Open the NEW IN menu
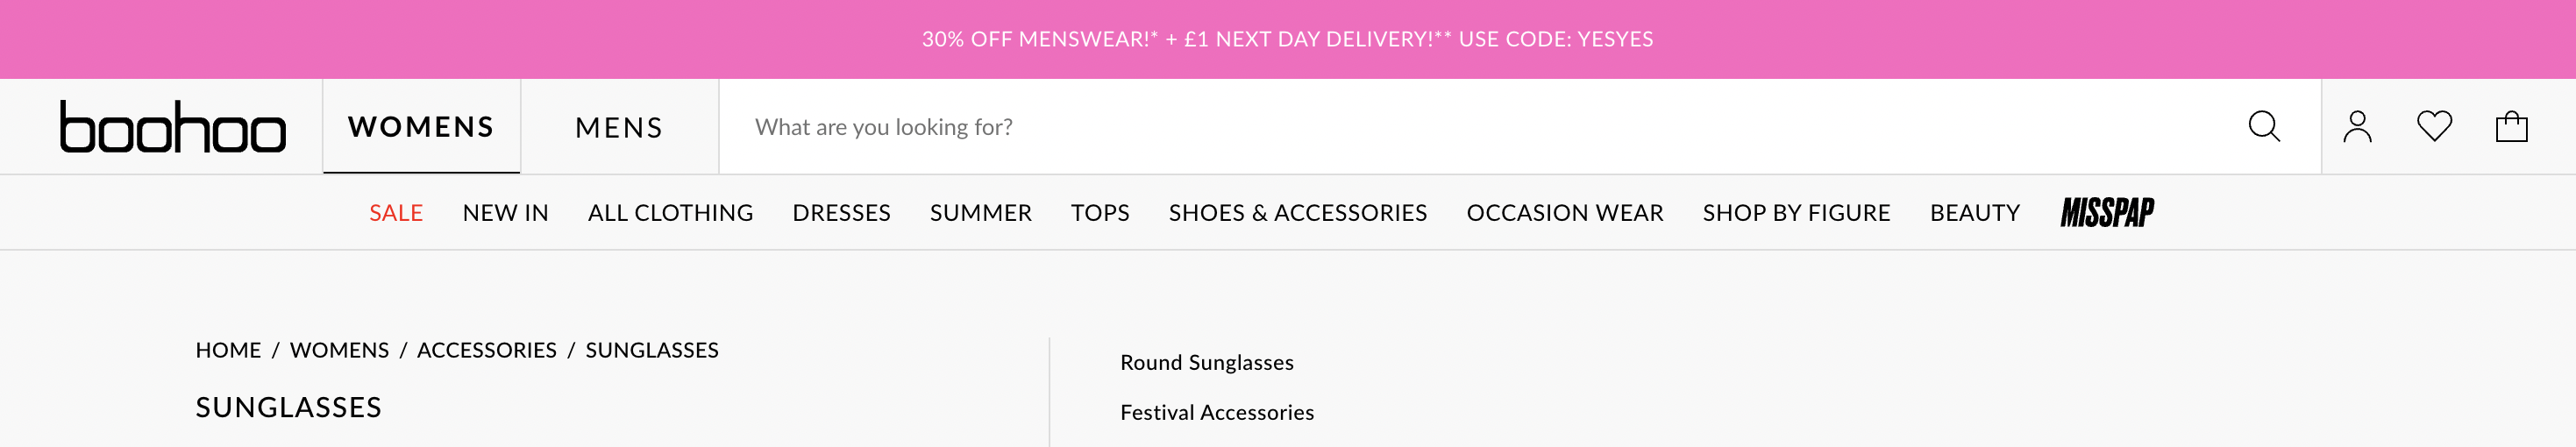This screenshot has width=2576, height=447. coord(505,213)
